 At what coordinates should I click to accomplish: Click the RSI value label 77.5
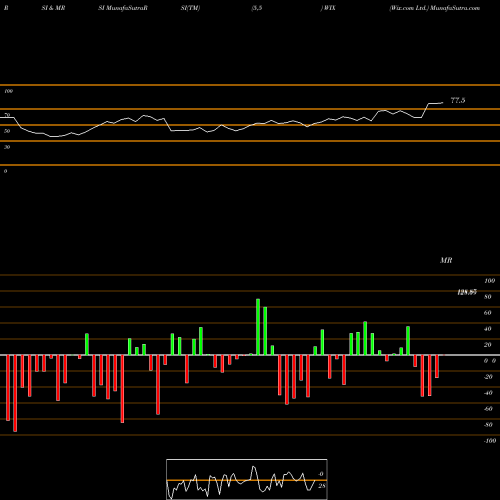(x=458, y=100)
